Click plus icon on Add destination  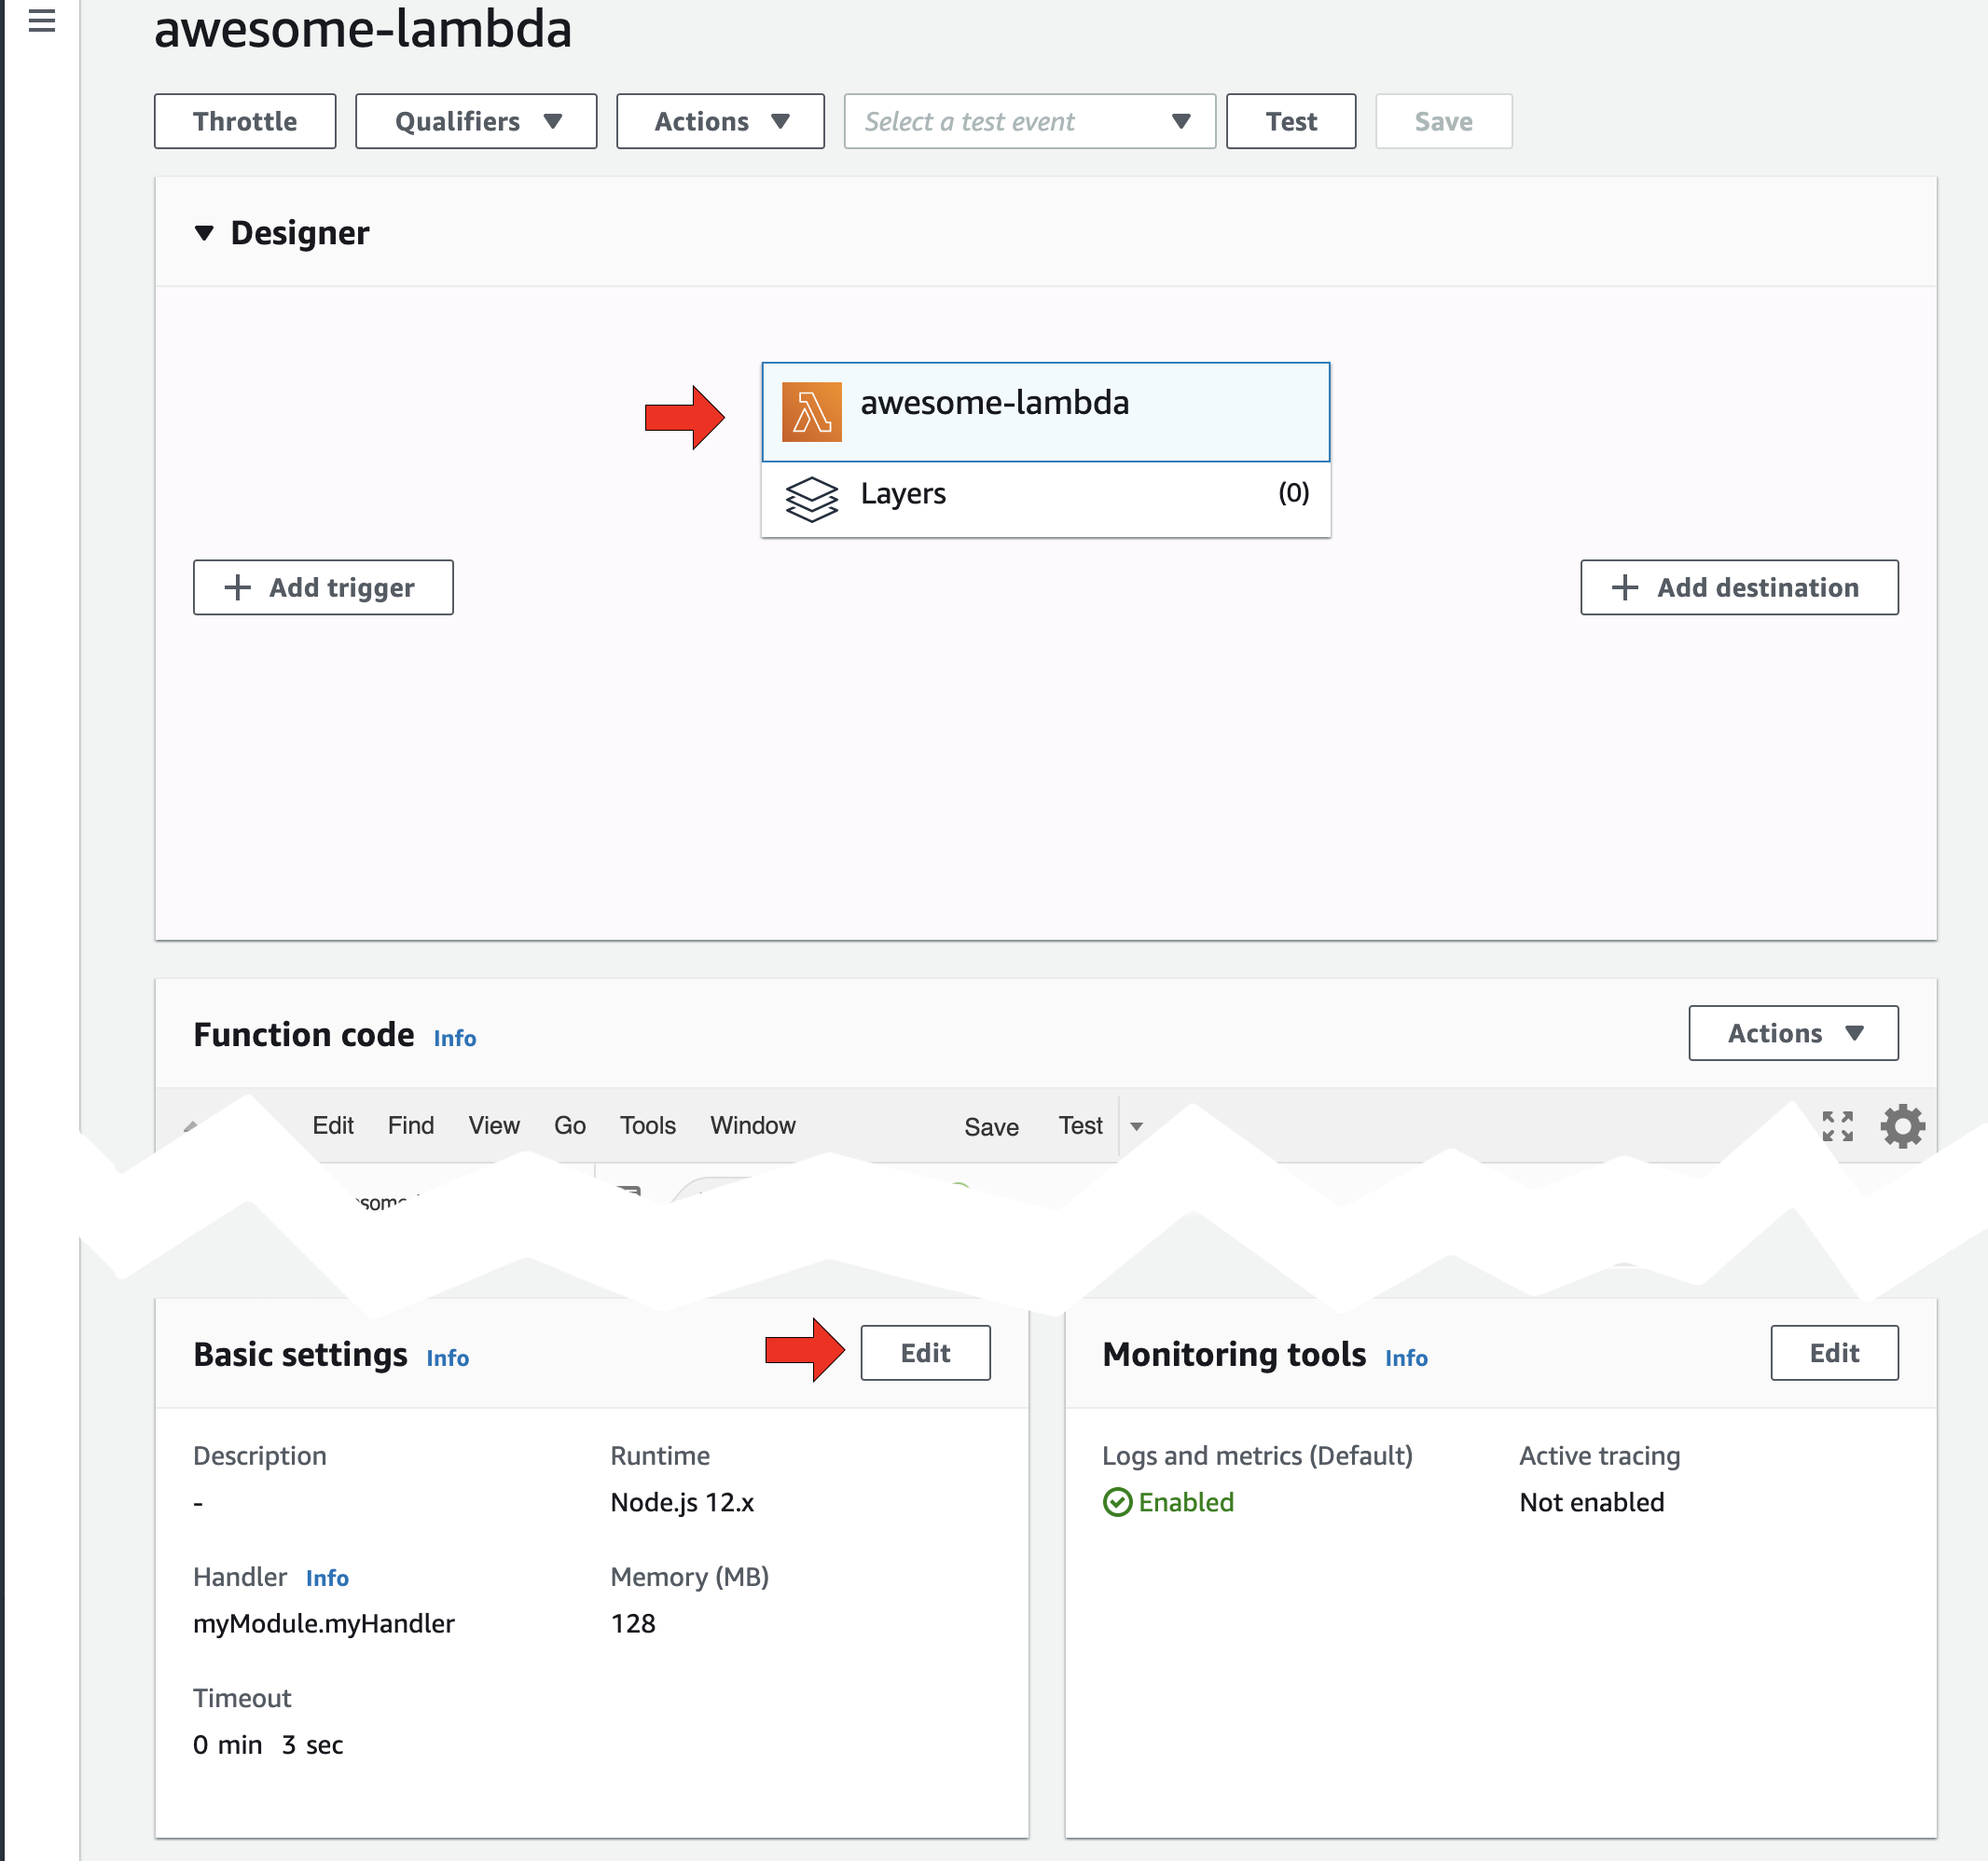click(x=1625, y=587)
